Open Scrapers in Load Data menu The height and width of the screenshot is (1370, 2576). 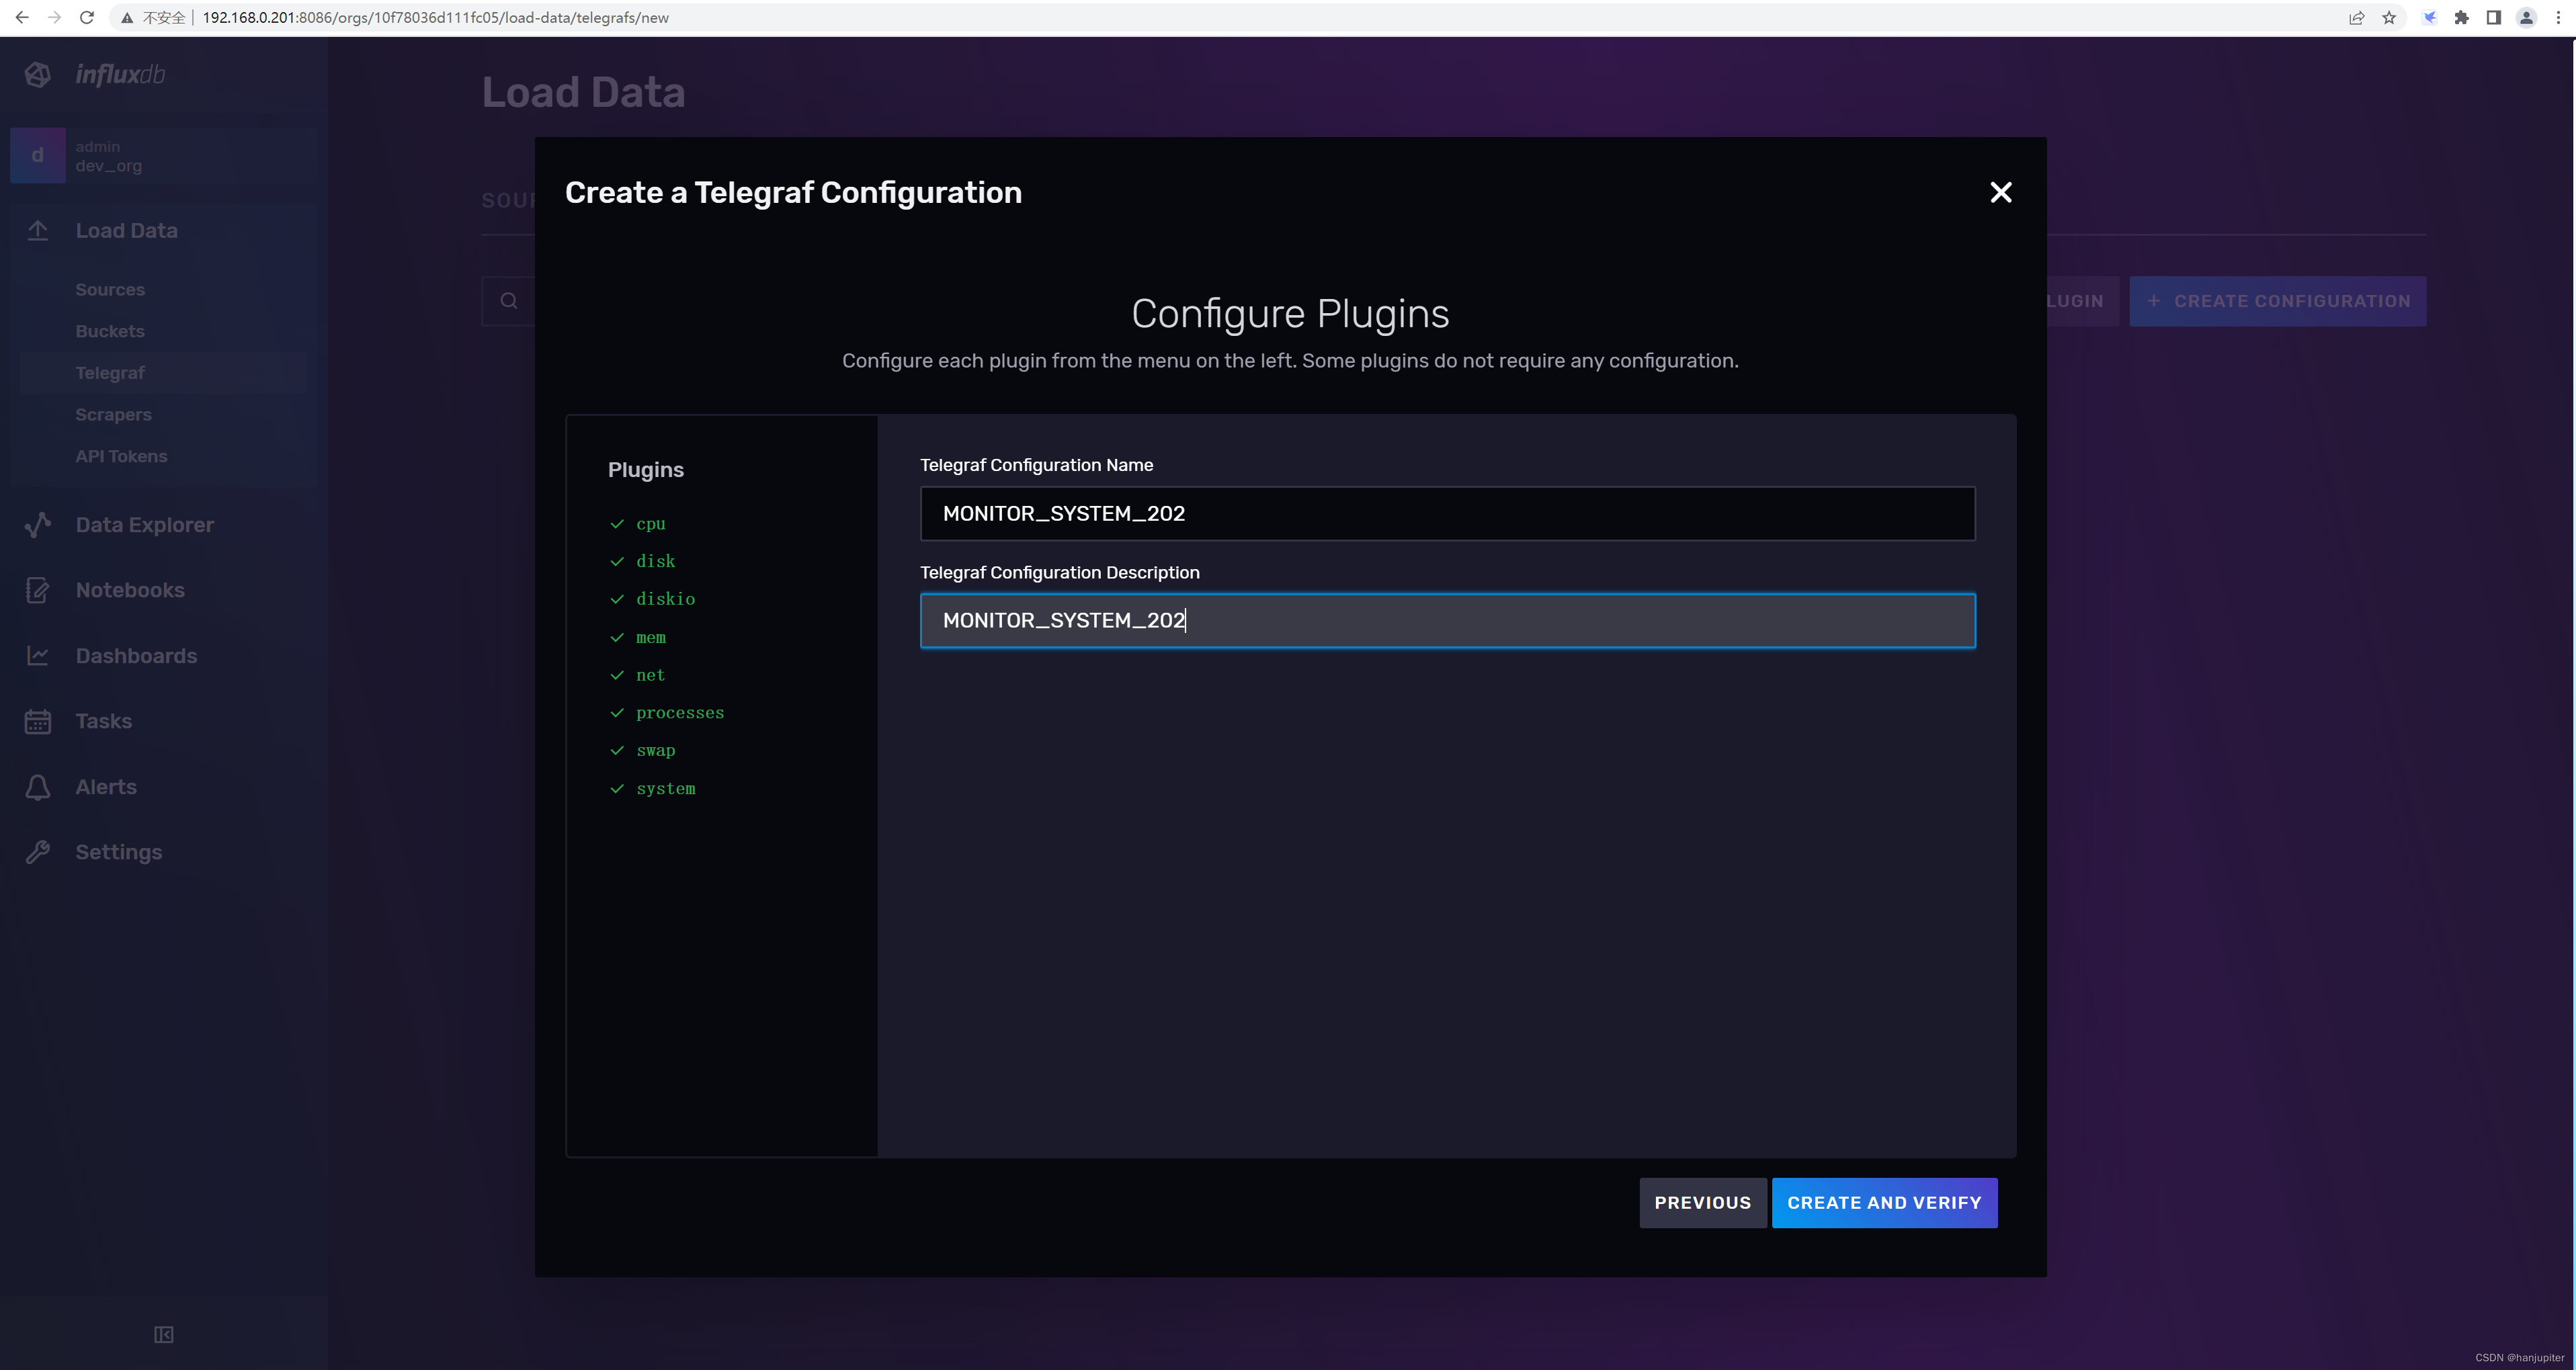pos(113,414)
